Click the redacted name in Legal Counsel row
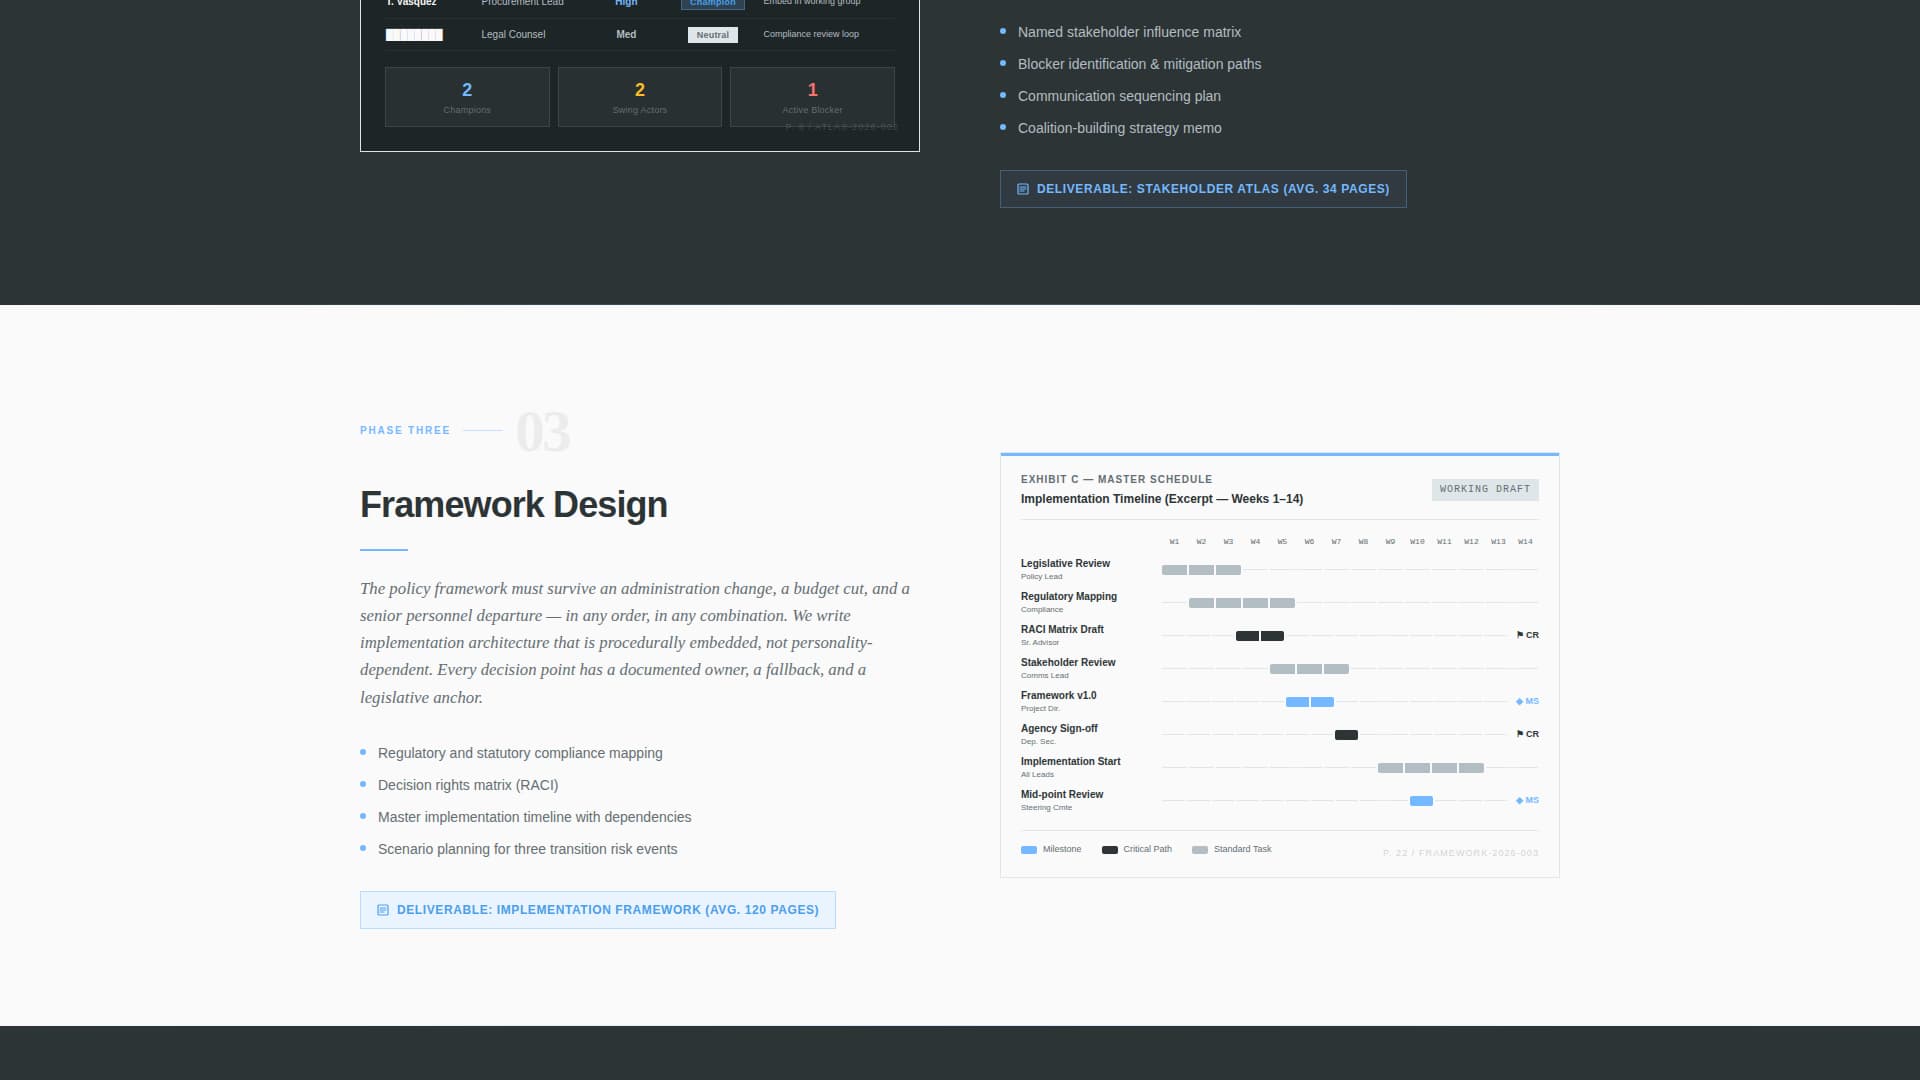1920x1080 pixels. pyautogui.click(x=414, y=35)
